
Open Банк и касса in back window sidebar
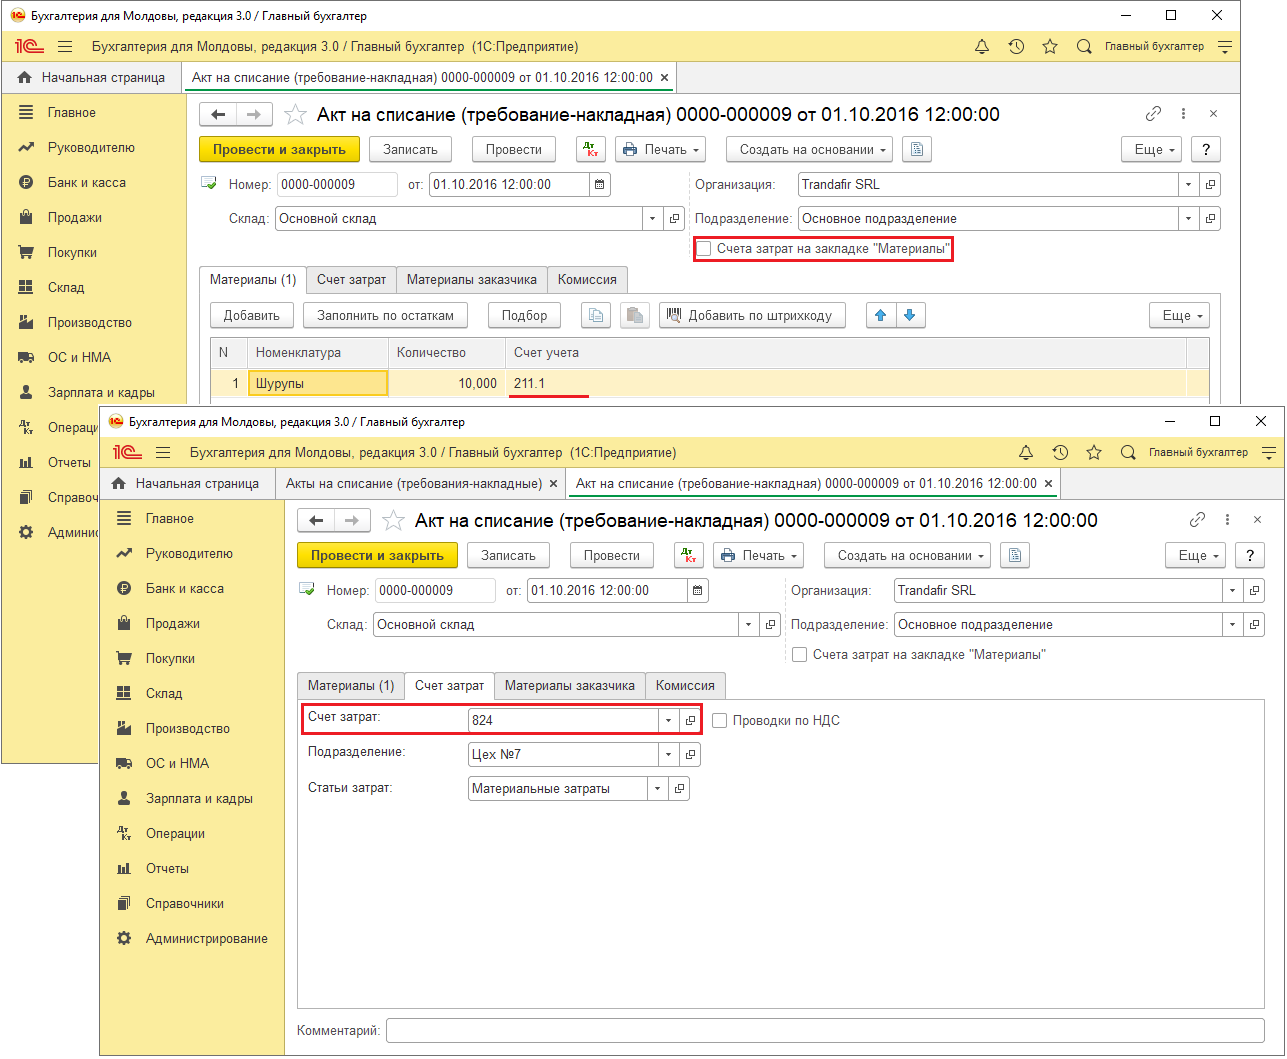[x=87, y=182]
